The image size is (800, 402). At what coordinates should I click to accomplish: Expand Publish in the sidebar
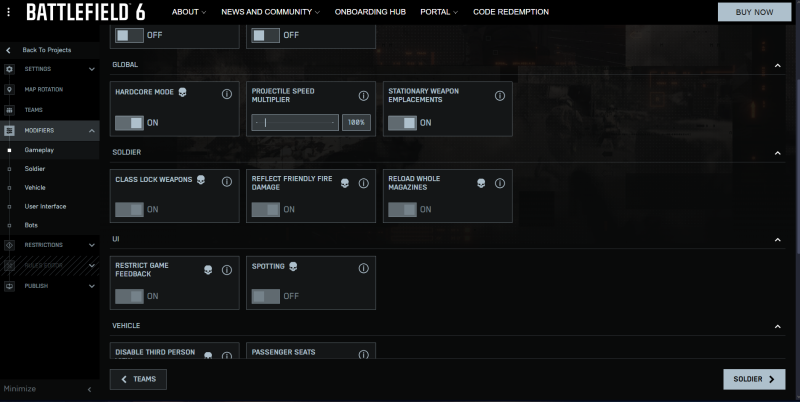tap(92, 286)
